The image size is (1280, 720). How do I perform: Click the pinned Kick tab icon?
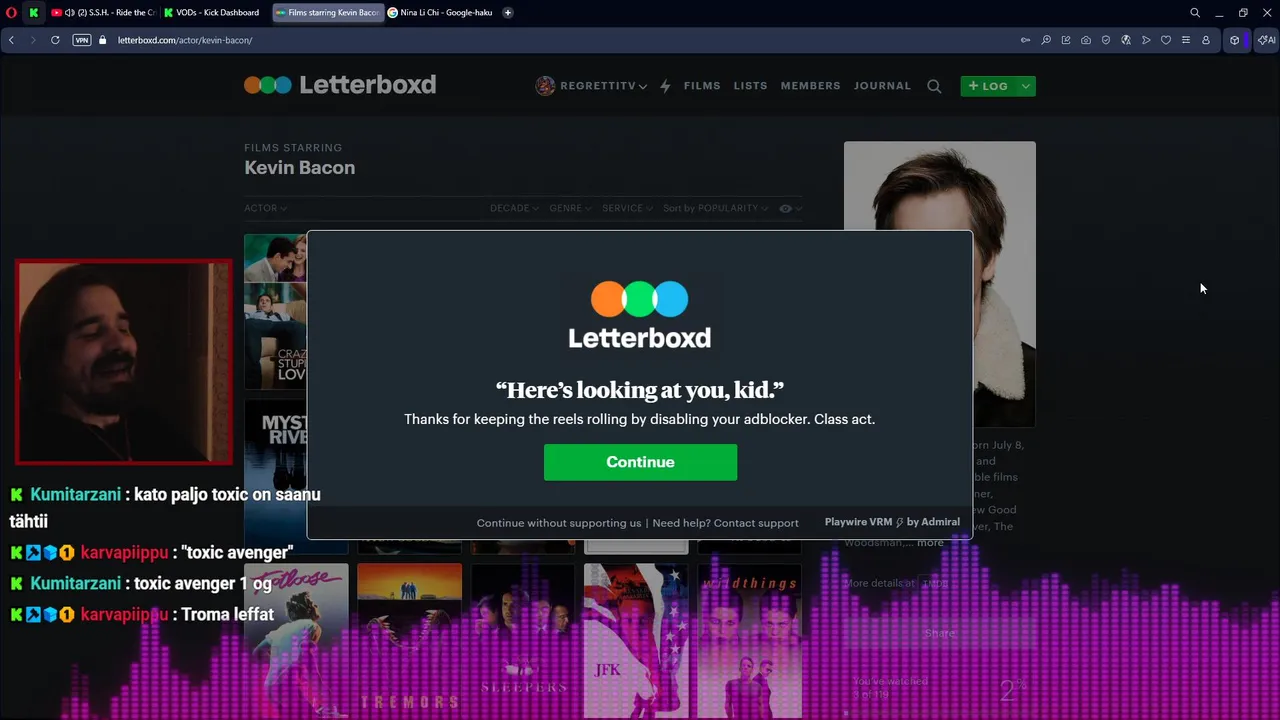(x=34, y=13)
